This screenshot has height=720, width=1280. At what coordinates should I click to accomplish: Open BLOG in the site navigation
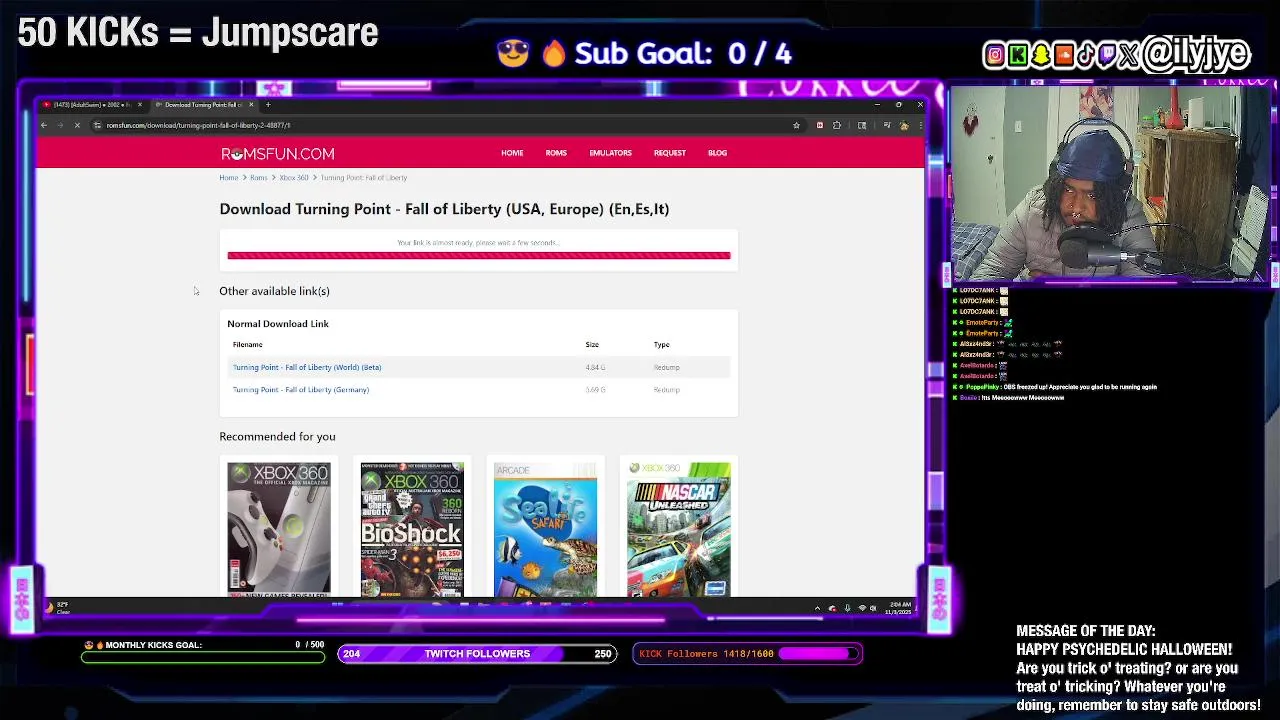pos(717,153)
